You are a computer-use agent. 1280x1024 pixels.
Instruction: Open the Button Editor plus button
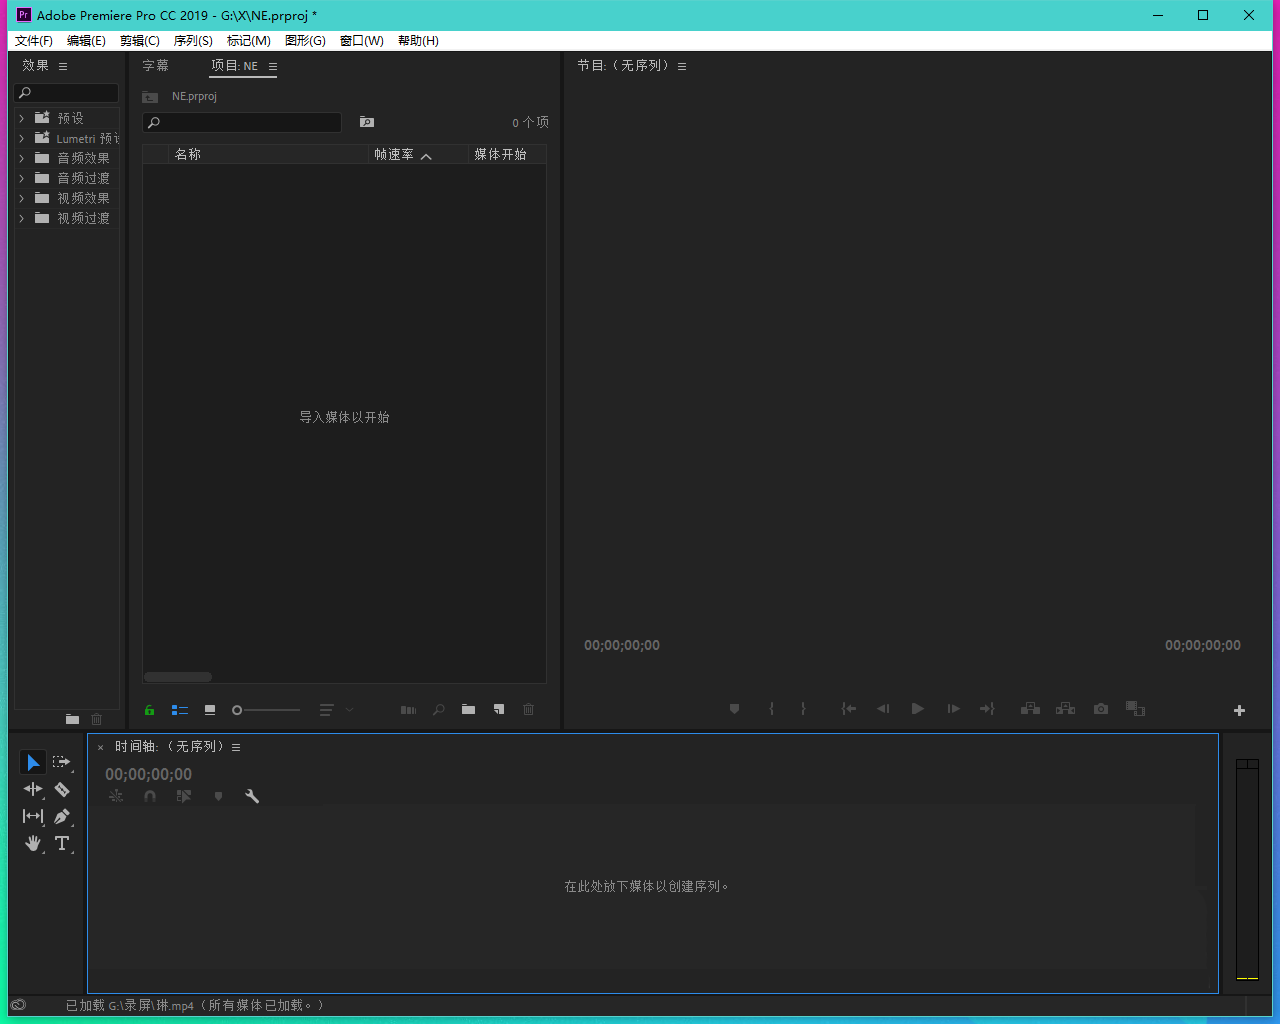click(x=1239, y=710)
